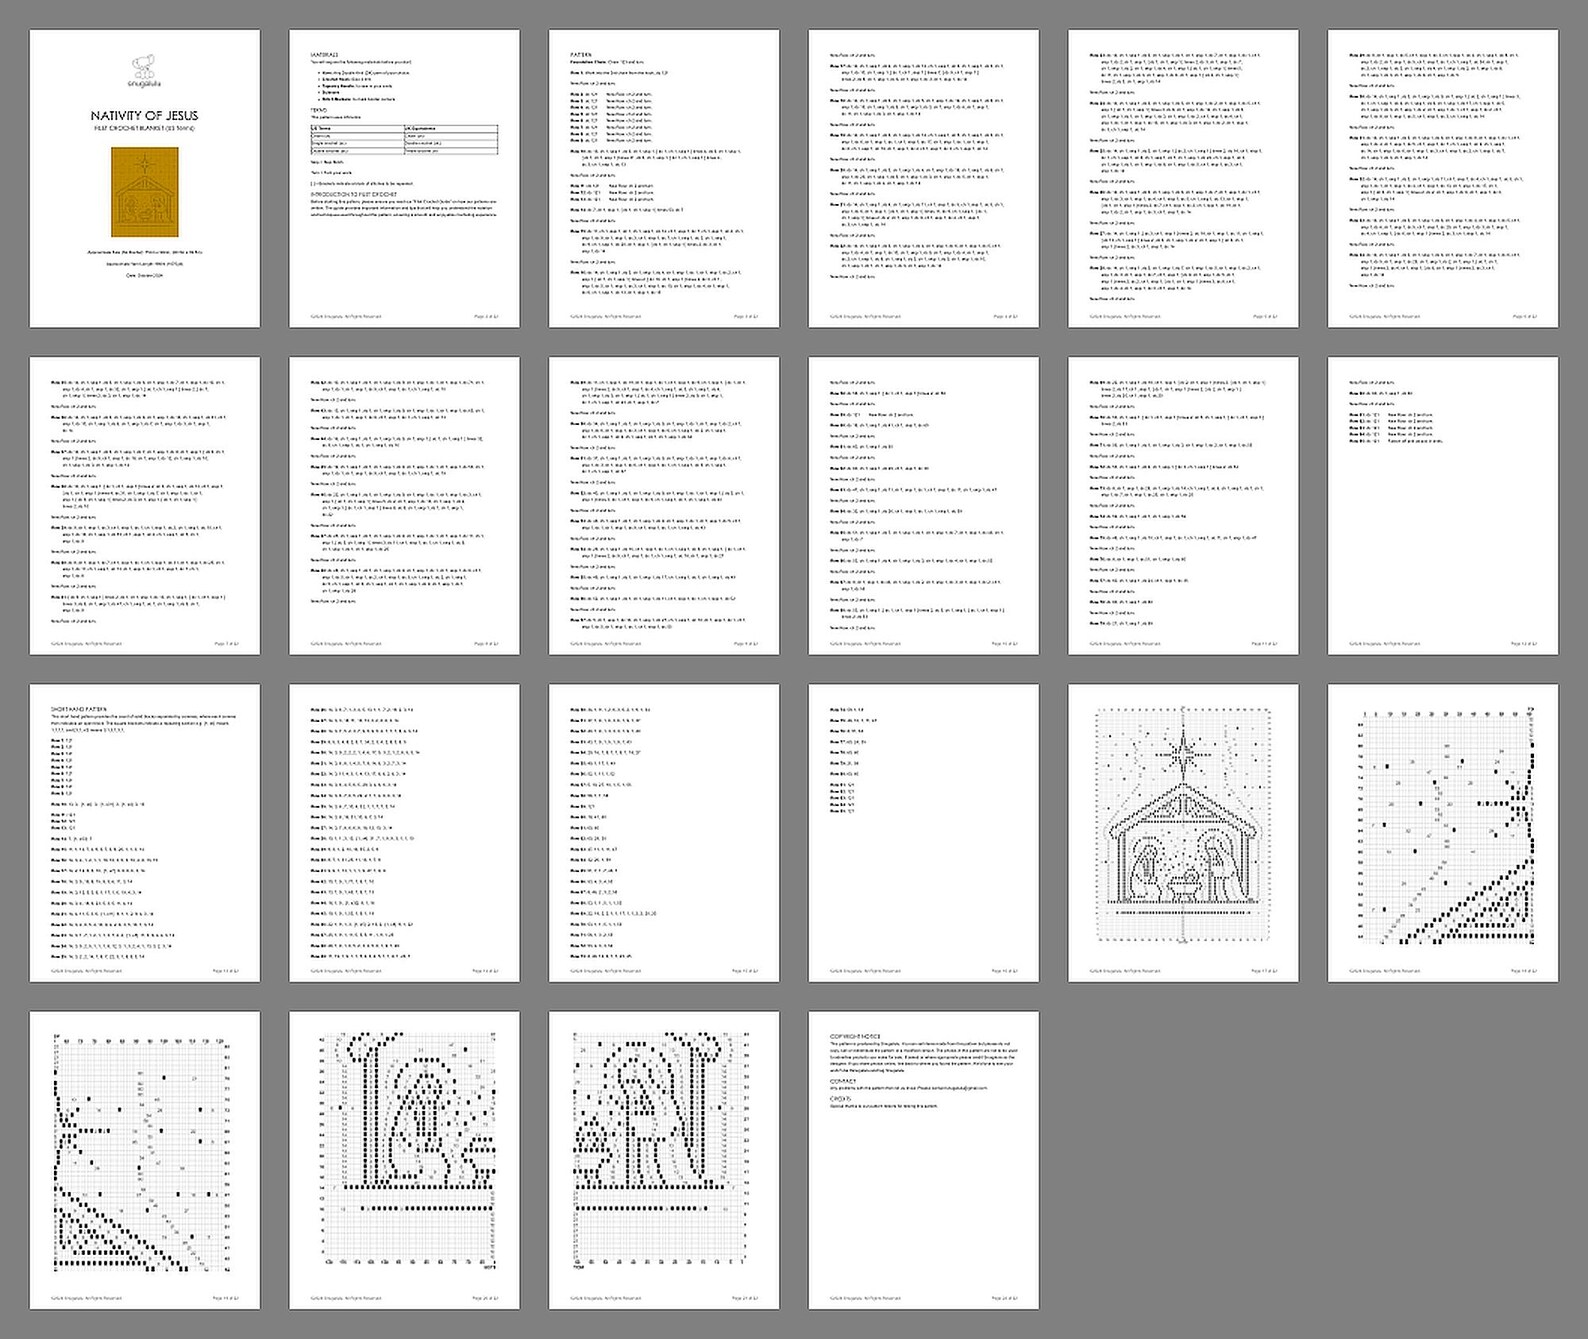Click the Materials heading on second page
The height and width of the screenshot is (1339, 1588).
pyautogui.click(x=325, y=54)
